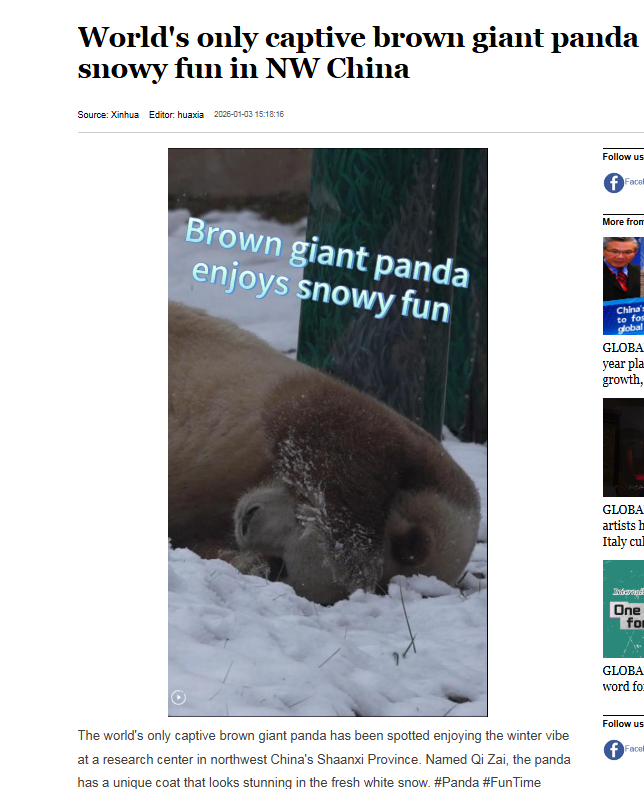Open the GLOBAL artists Italy culture headline link
644x789 pixels.
(623, 525)
